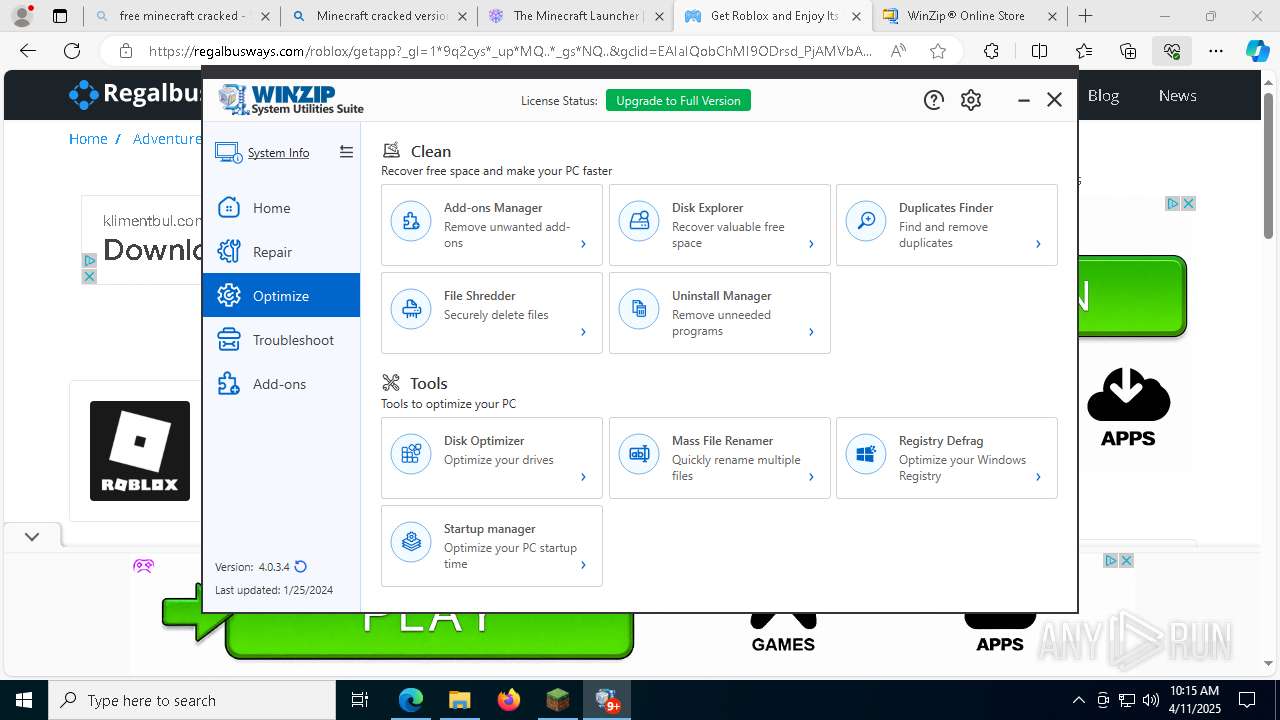The width and height of the screenshot is (1280, 720).
Task: Open the WinZip help question mark icon
Action: [933, 100]
